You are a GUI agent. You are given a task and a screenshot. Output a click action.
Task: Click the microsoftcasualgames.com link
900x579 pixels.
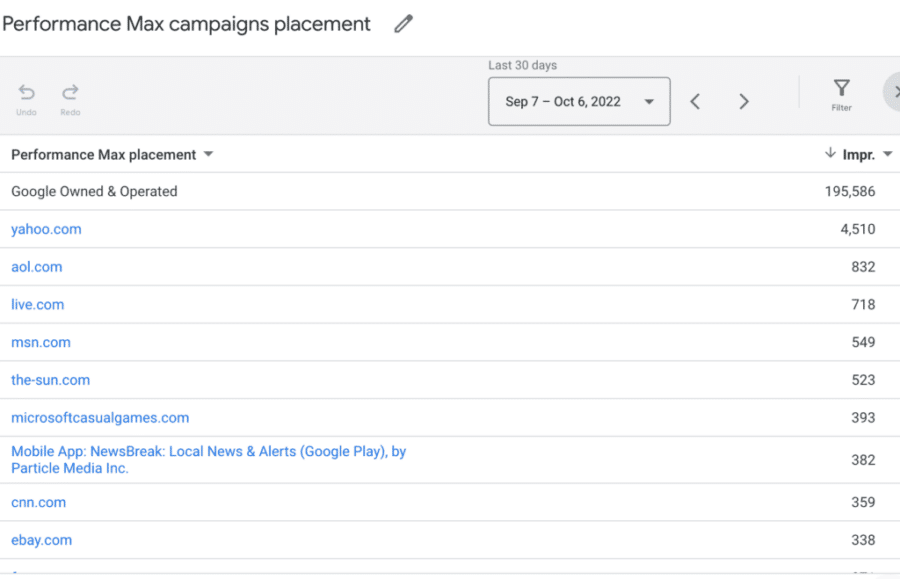100,418
